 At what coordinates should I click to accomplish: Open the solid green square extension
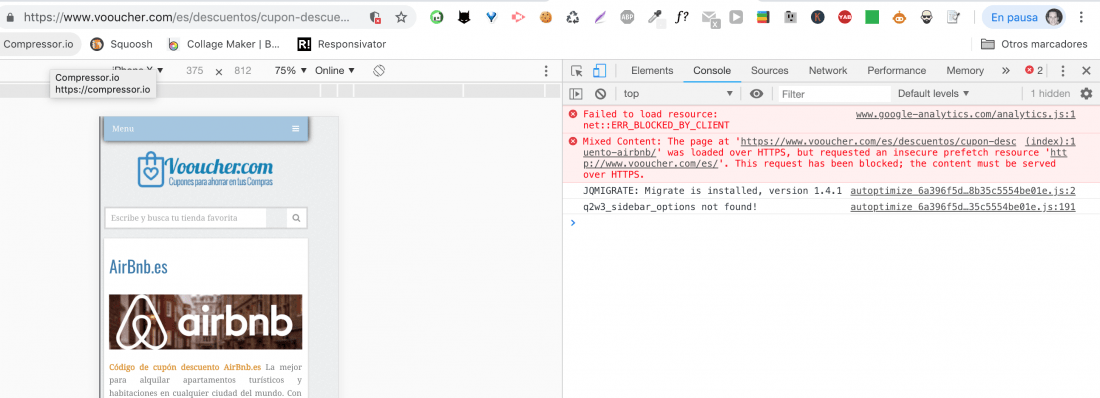(x=872, y=18)
